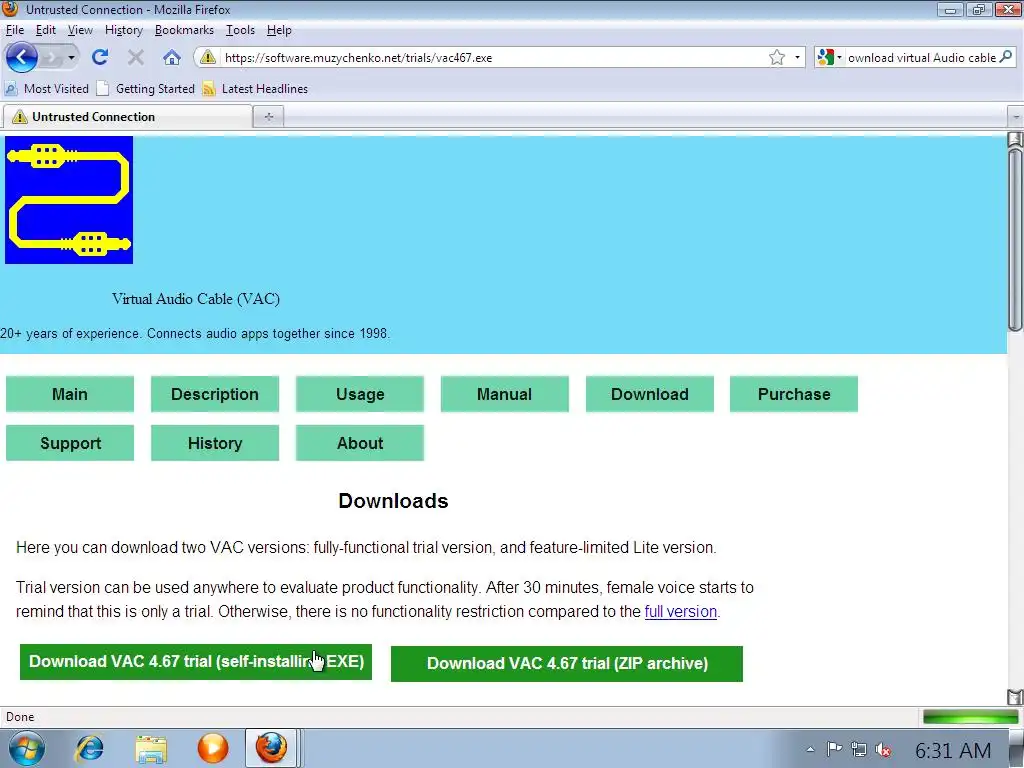Click the scrollbar down arrow

tap(1015, 697)
